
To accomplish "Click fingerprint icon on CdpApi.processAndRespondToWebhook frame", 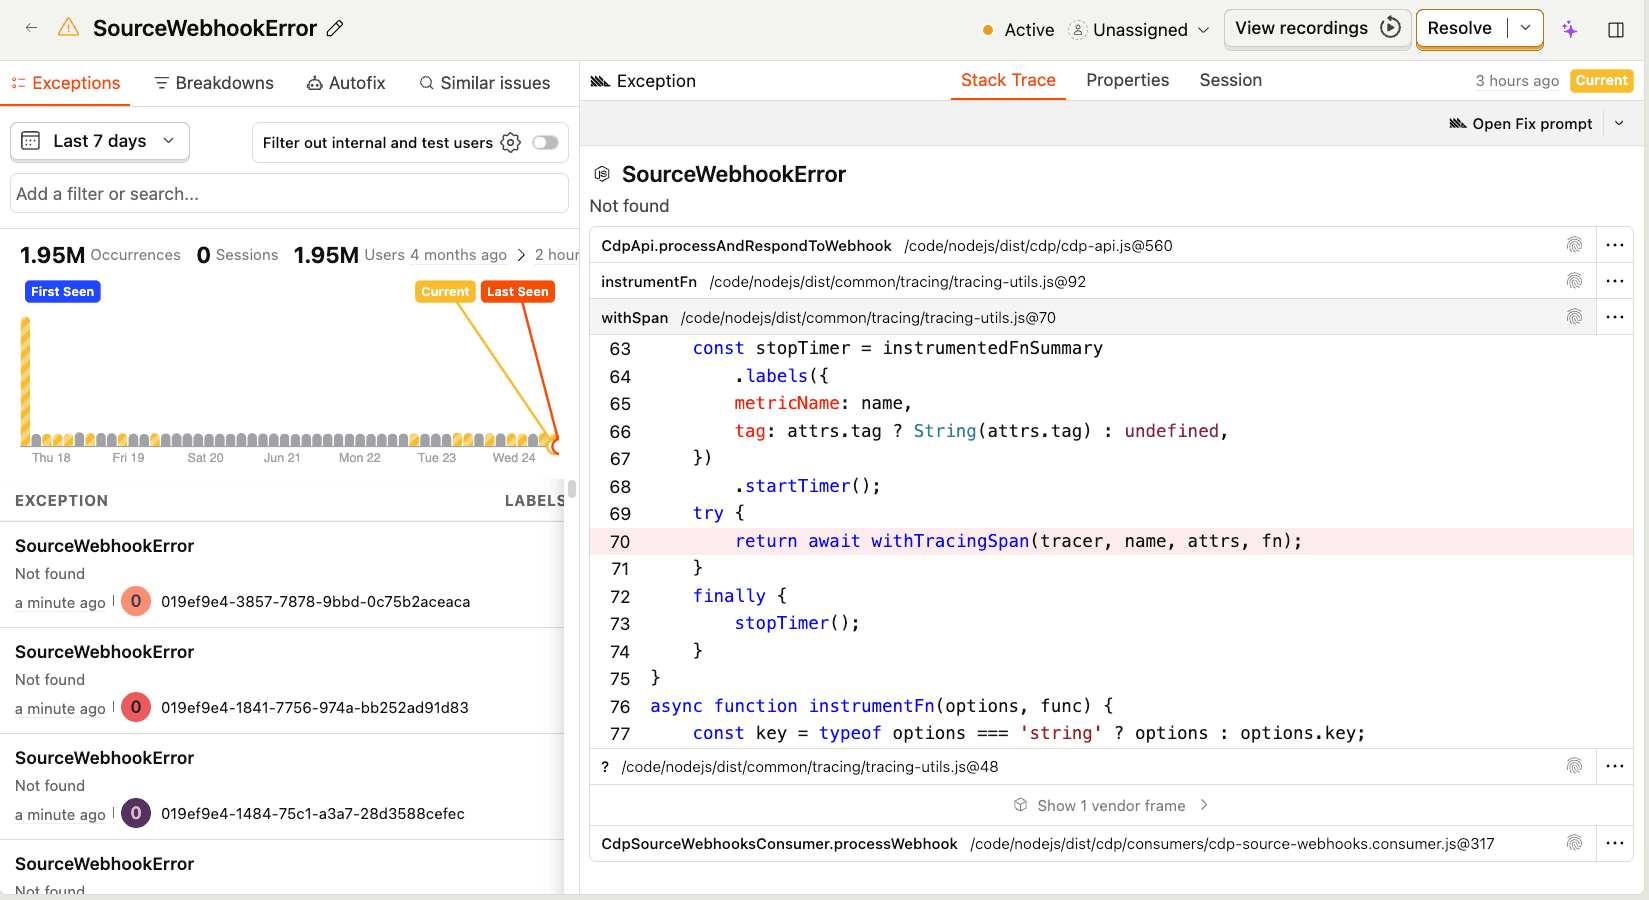I will [1575, 245].
